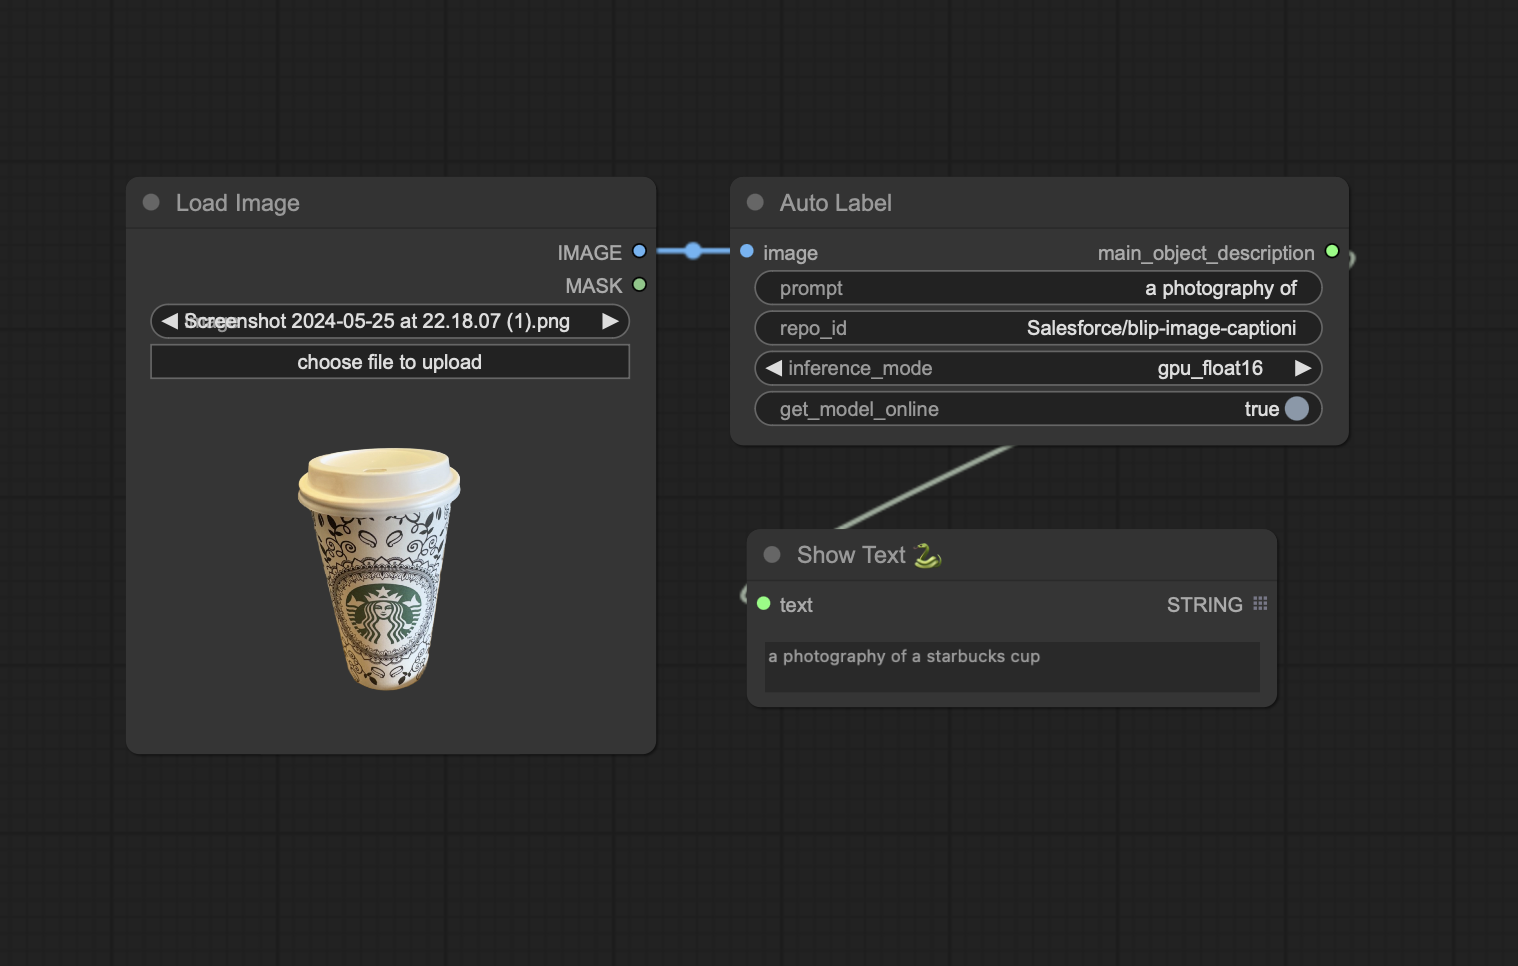Edit the repo_id field value
The image size is (1518, 966).
point(1038,328)
